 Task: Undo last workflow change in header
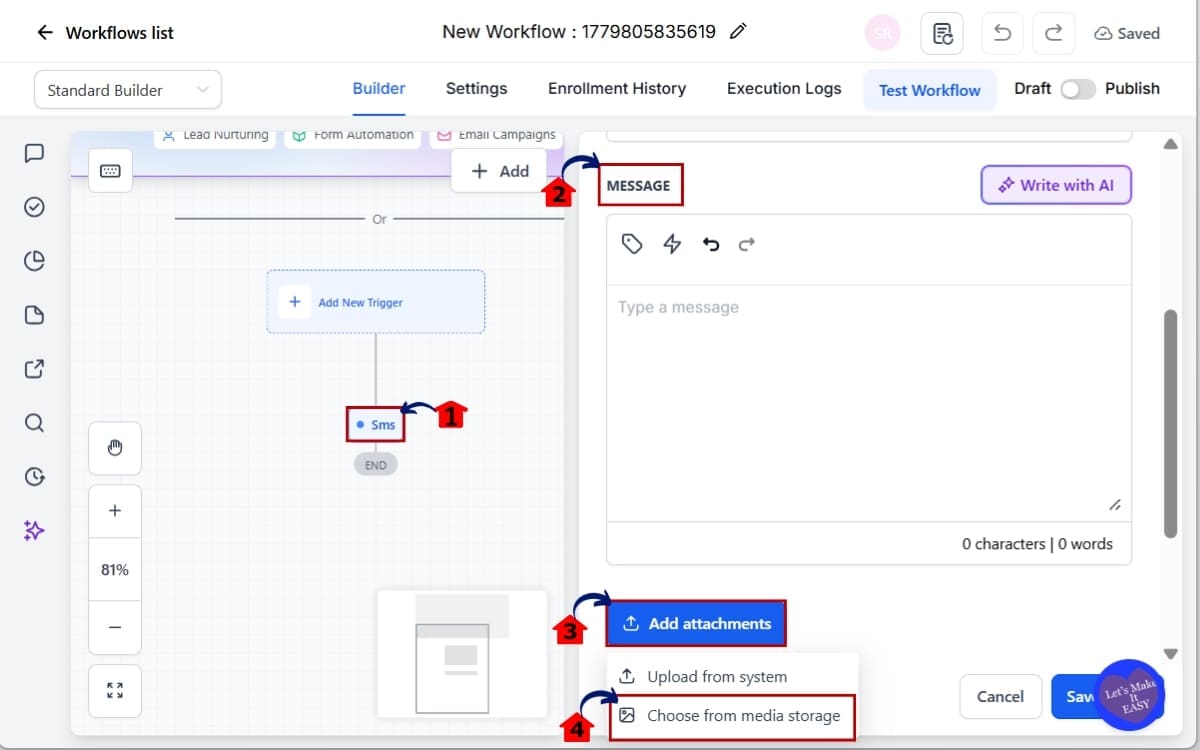1001,33
